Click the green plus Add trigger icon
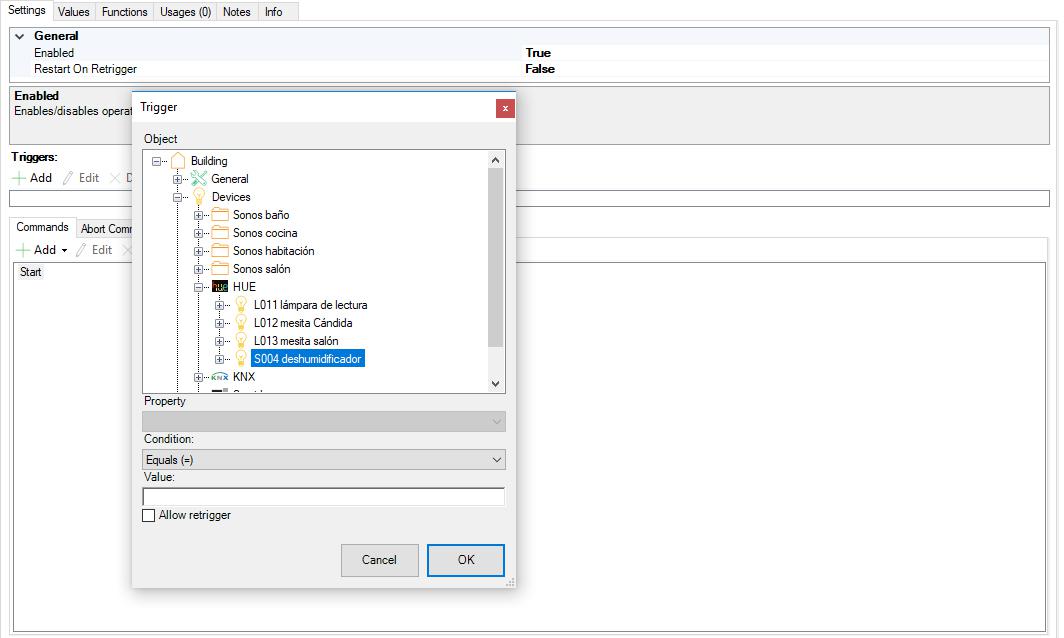The width and height of the screenshot is (1064, 638). click(19, 178)
